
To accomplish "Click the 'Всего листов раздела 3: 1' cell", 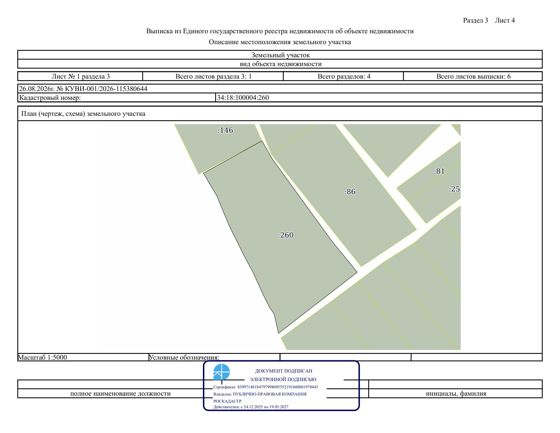I will pos(213,76).
